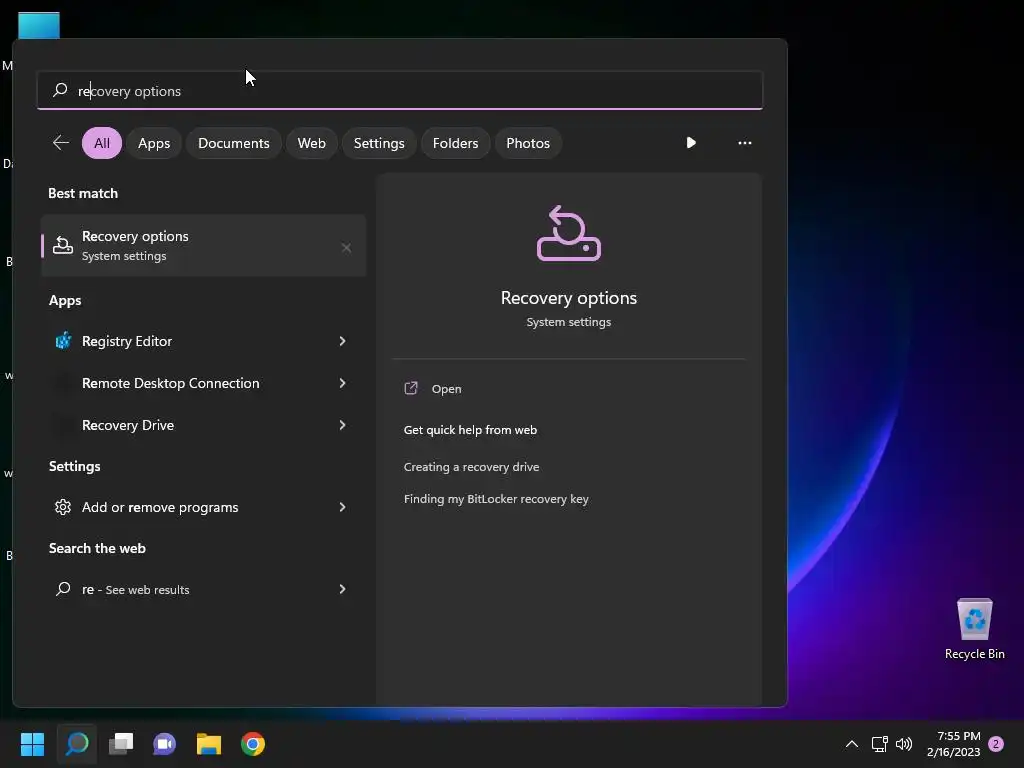
Task: Expand the Recovery Drive chevron
Action: [x=342, y=425]
